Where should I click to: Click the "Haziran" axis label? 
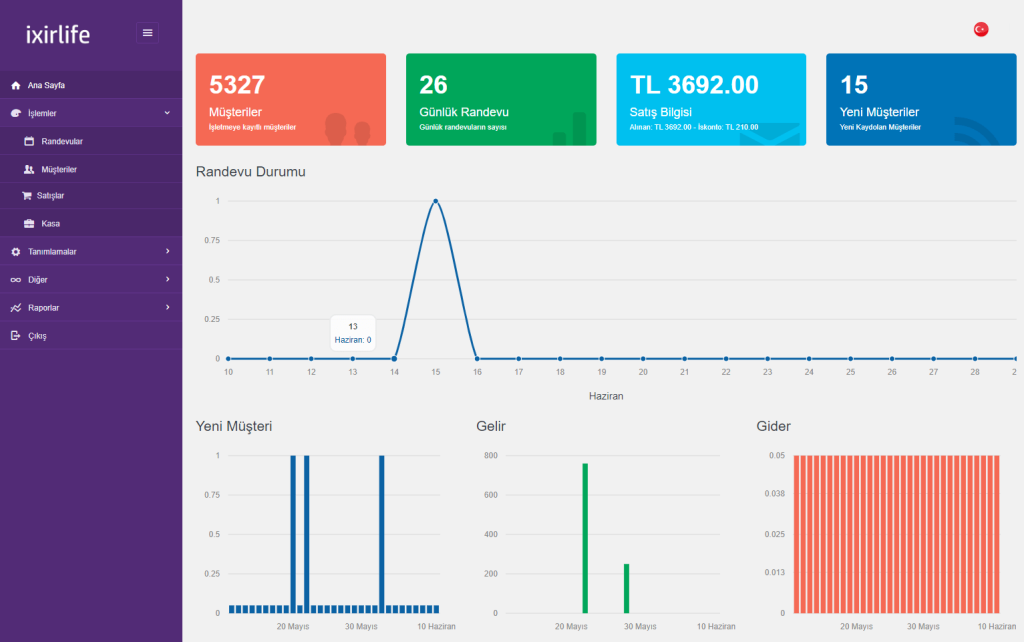606,396
